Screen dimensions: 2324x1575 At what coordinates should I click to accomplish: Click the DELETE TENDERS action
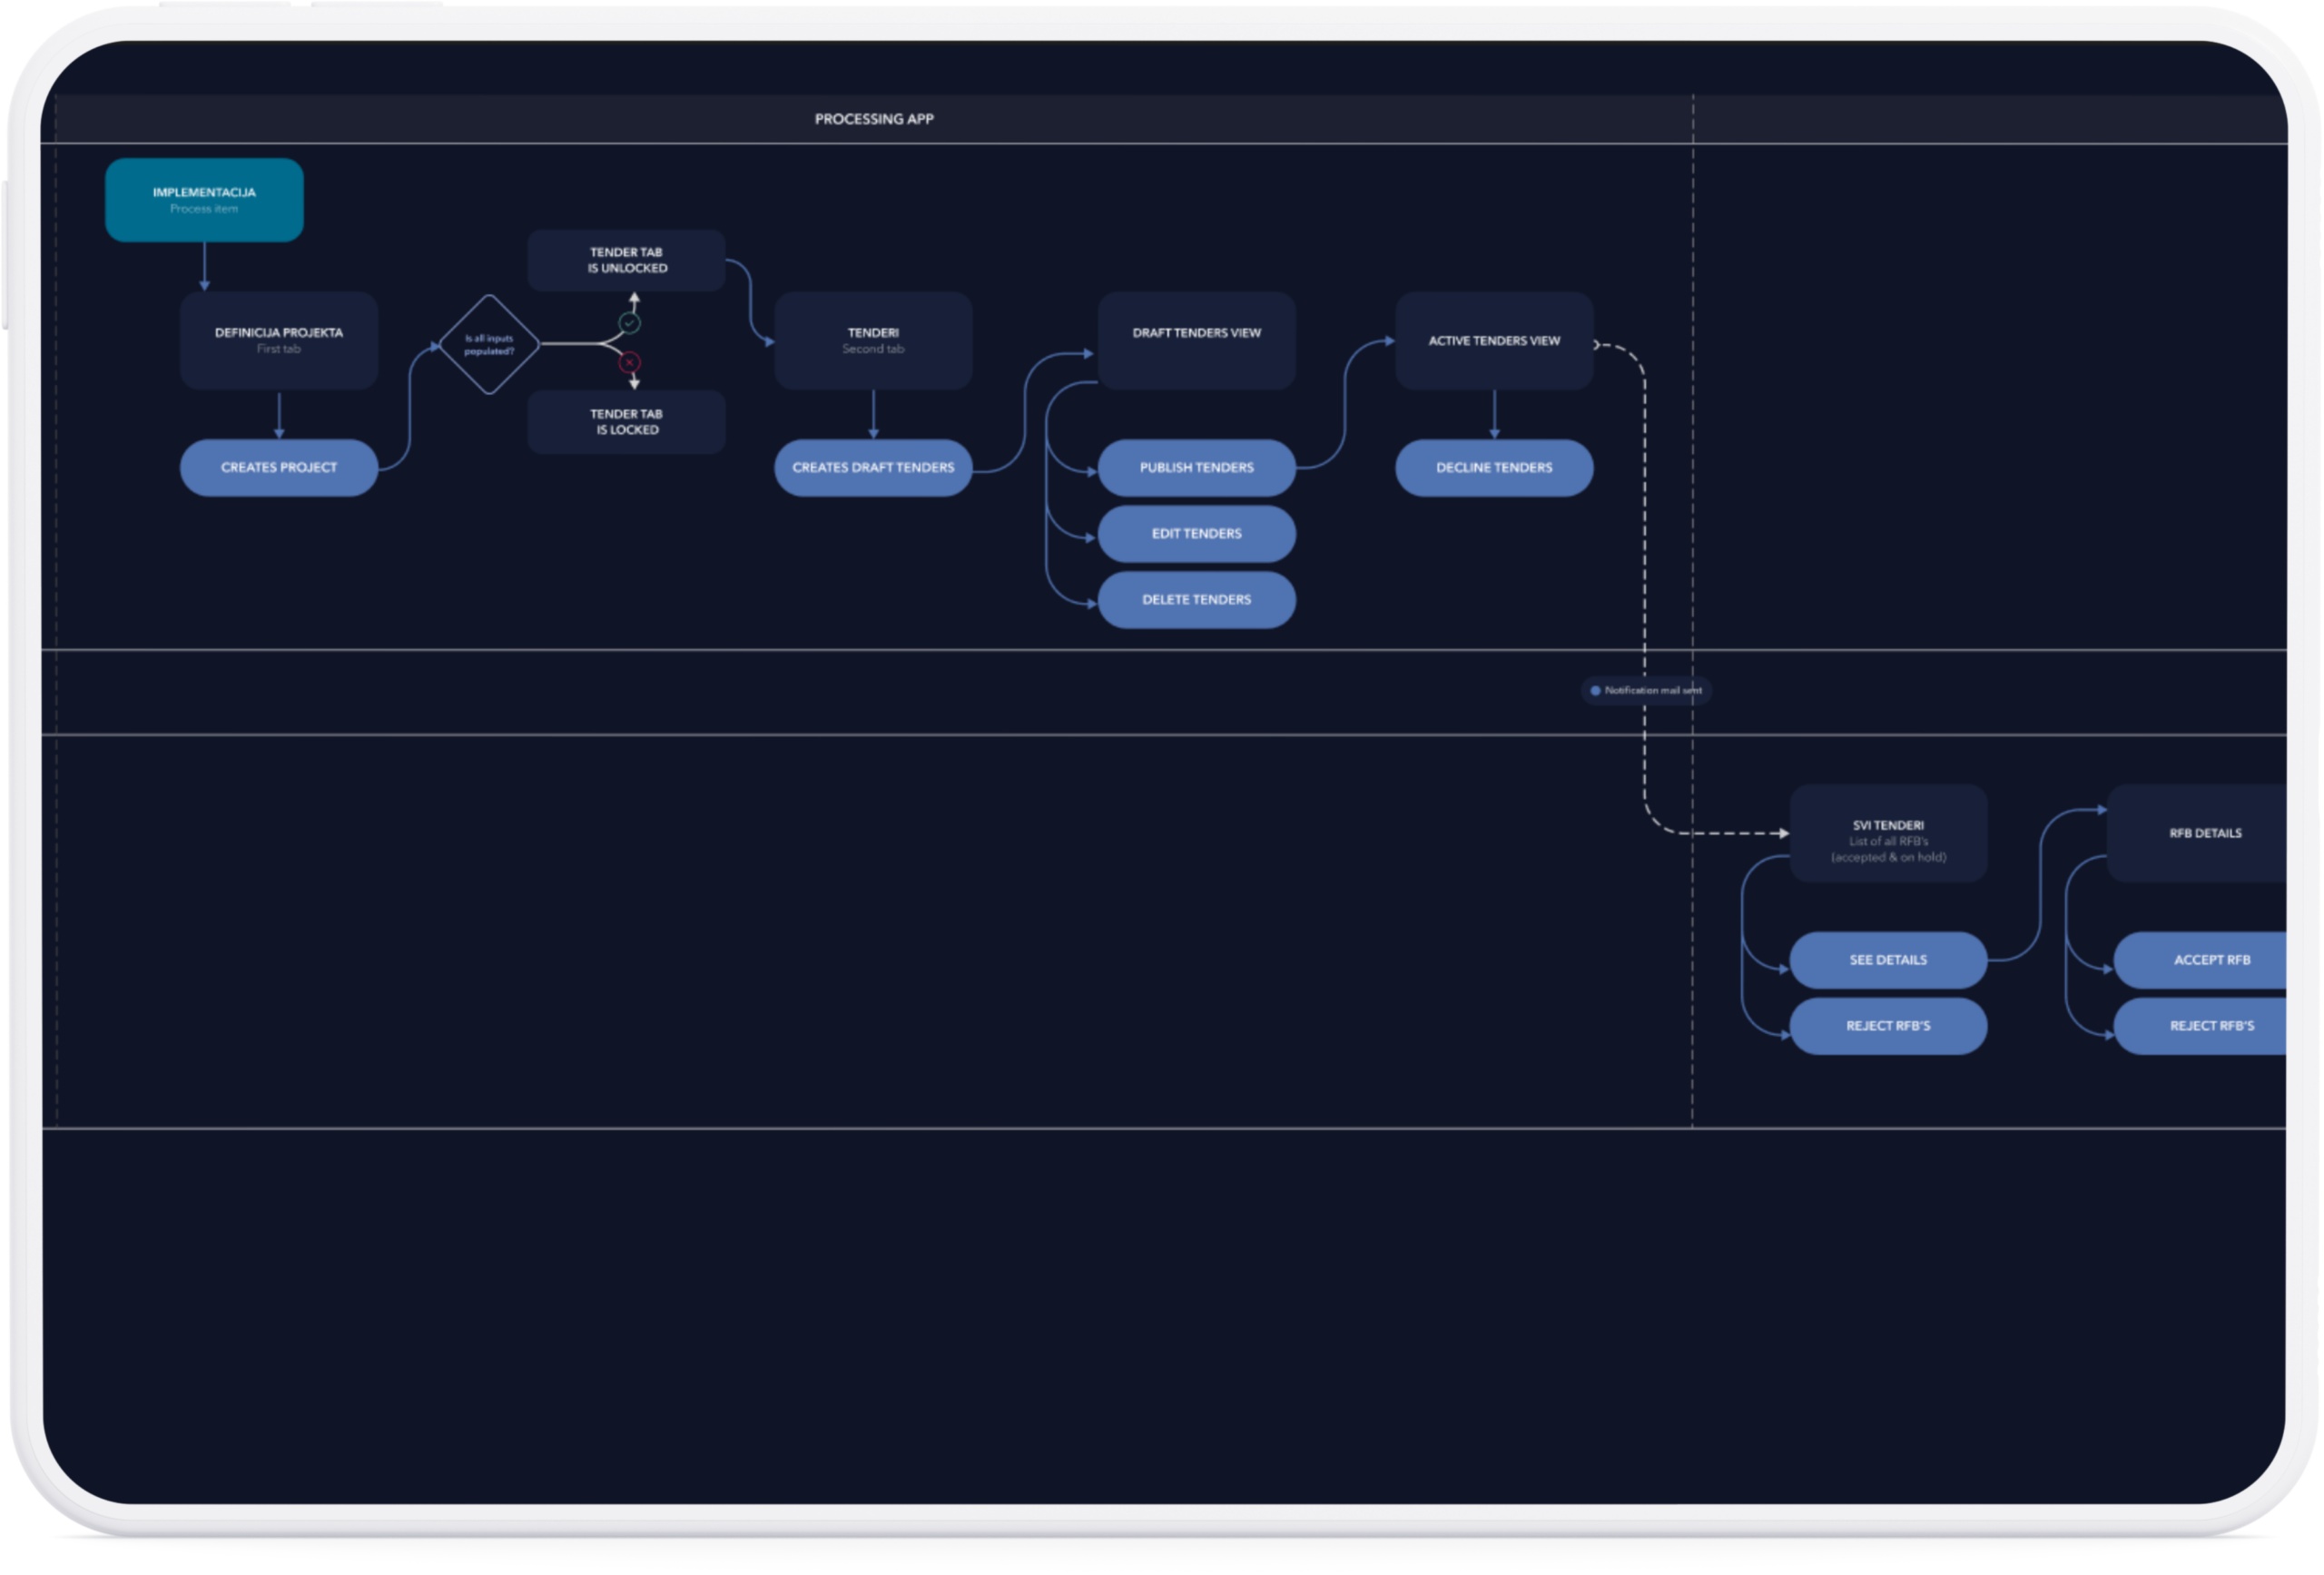pyautogui.click(x=1196, y=599)
